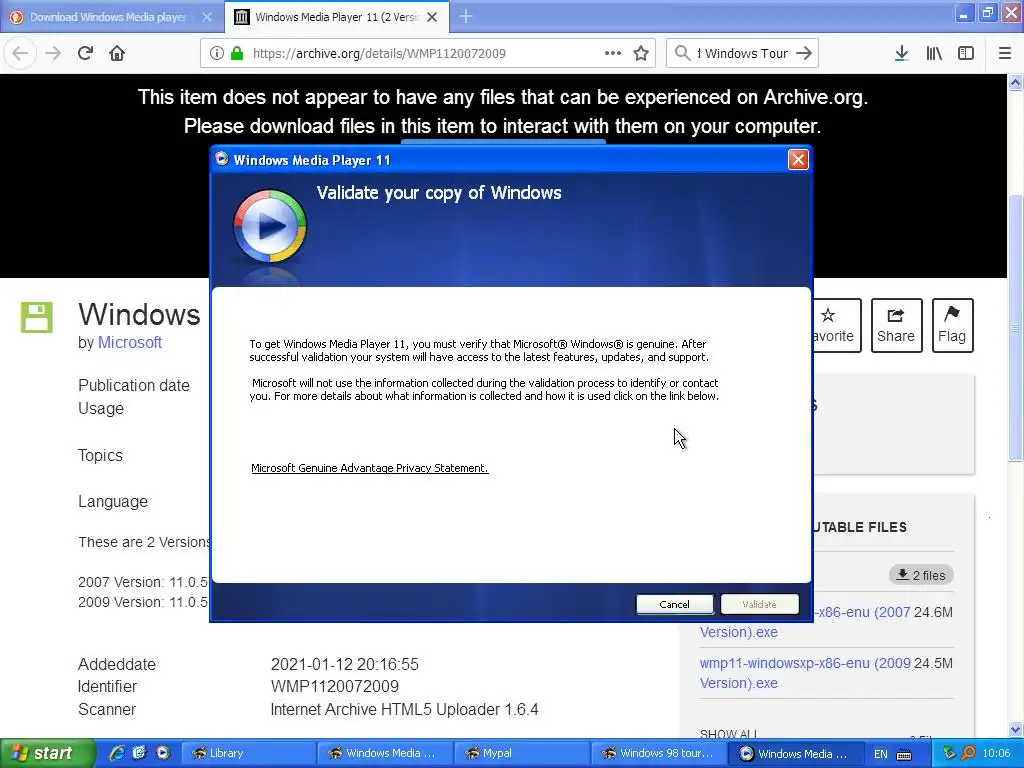The width and height of the screenshot is (1024, 768).
Task: Open the Downloads arrow icon
Action: [x=902, y=53]
